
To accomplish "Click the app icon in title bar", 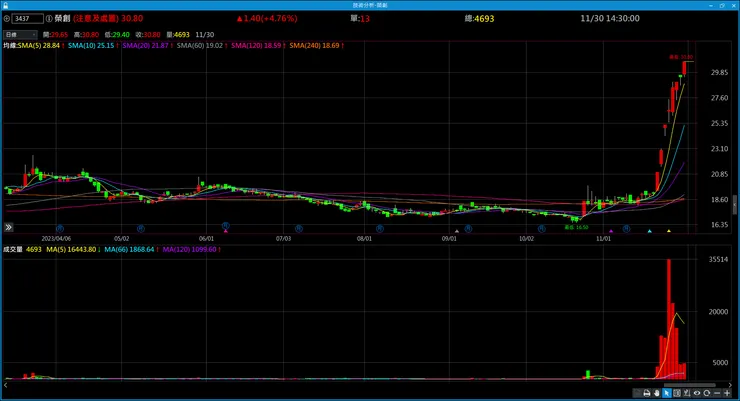I will pos(5,5).
